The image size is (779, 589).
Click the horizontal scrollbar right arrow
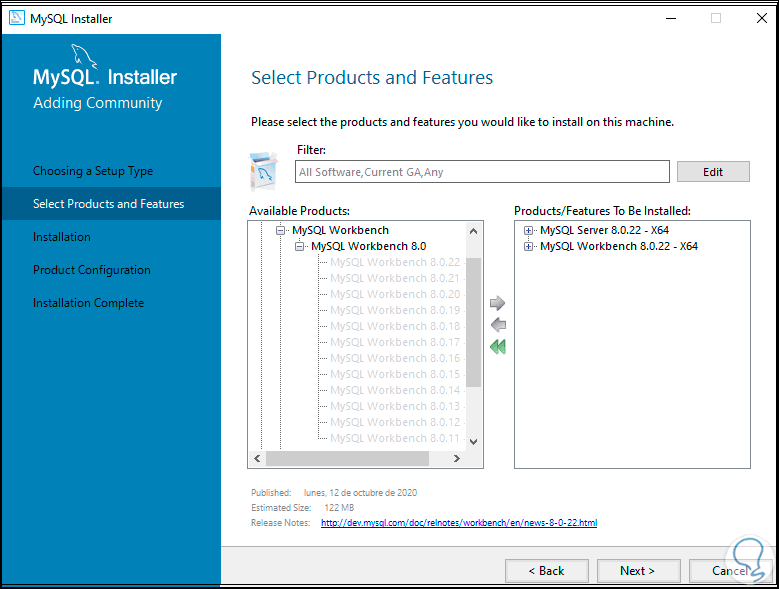point(457,458)
